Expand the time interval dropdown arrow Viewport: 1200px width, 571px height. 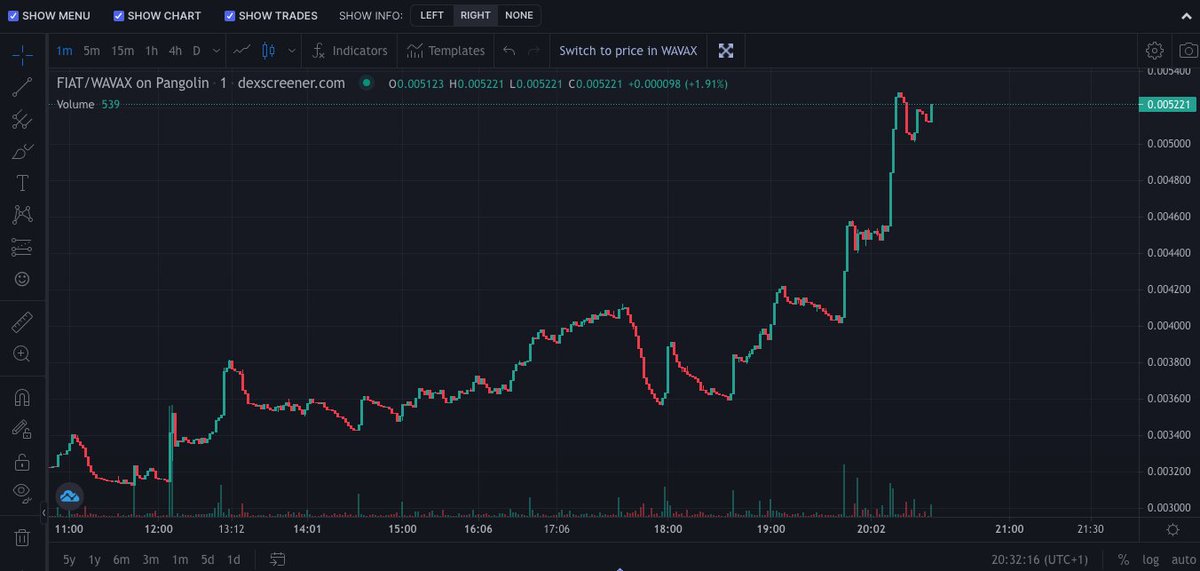(x=217, y=50)
